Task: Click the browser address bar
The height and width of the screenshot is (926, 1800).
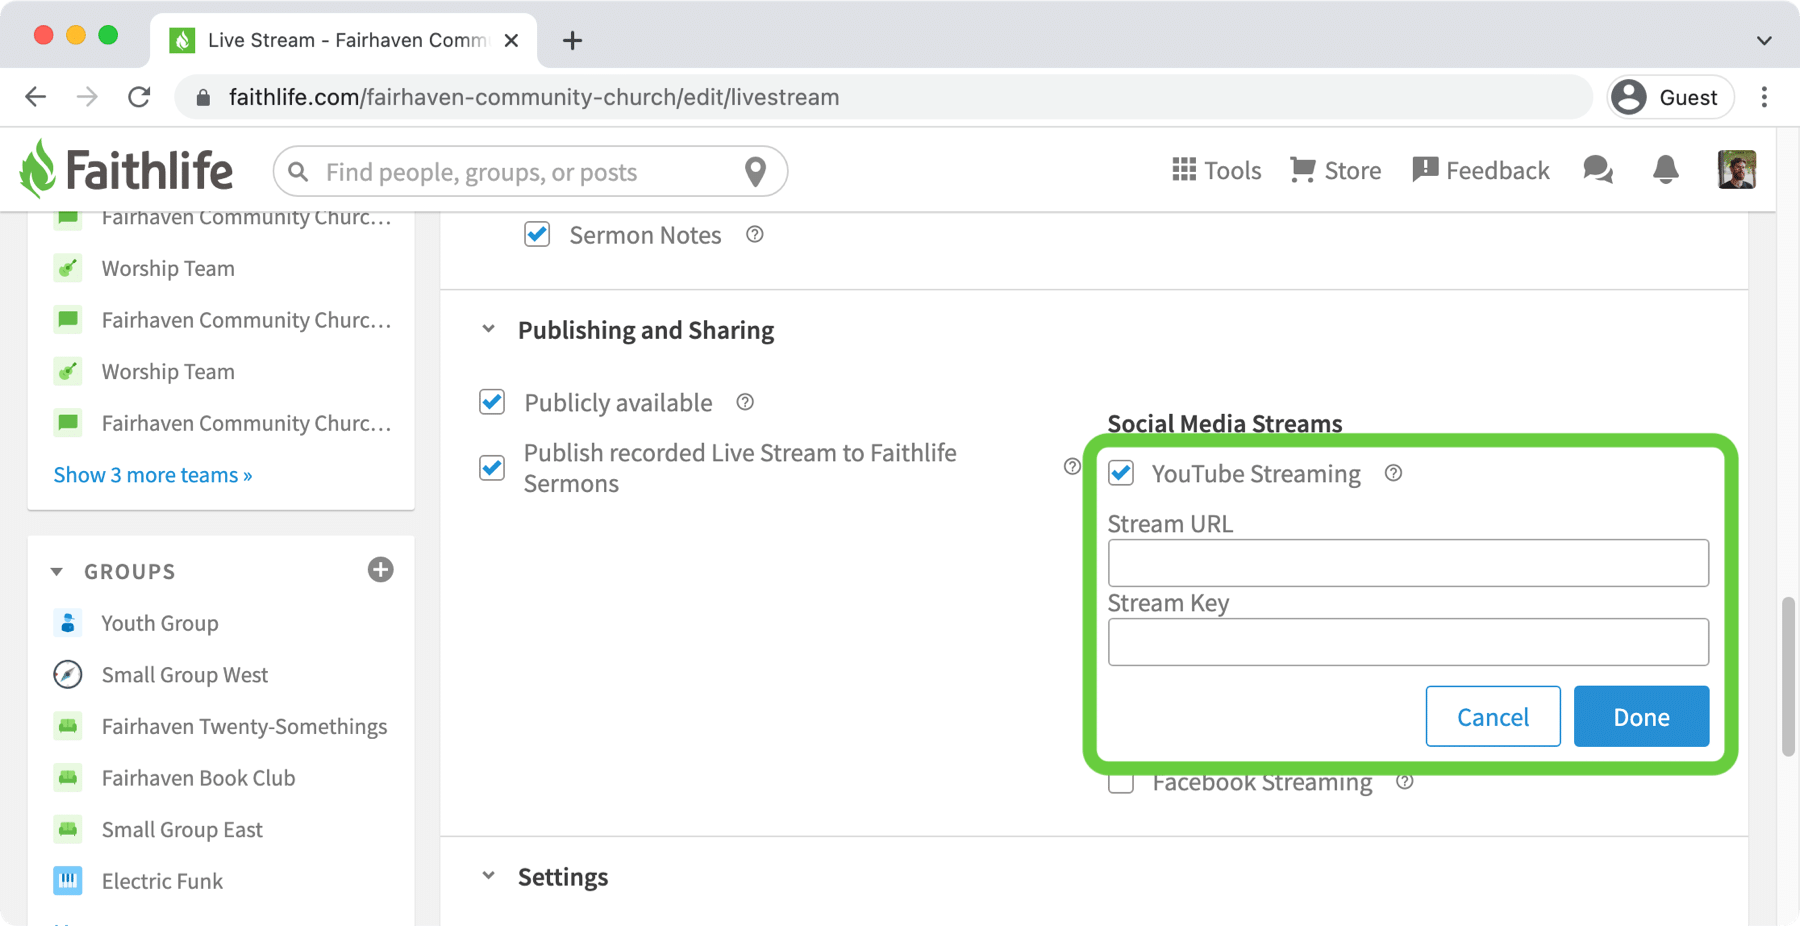Action: [884, 97]
